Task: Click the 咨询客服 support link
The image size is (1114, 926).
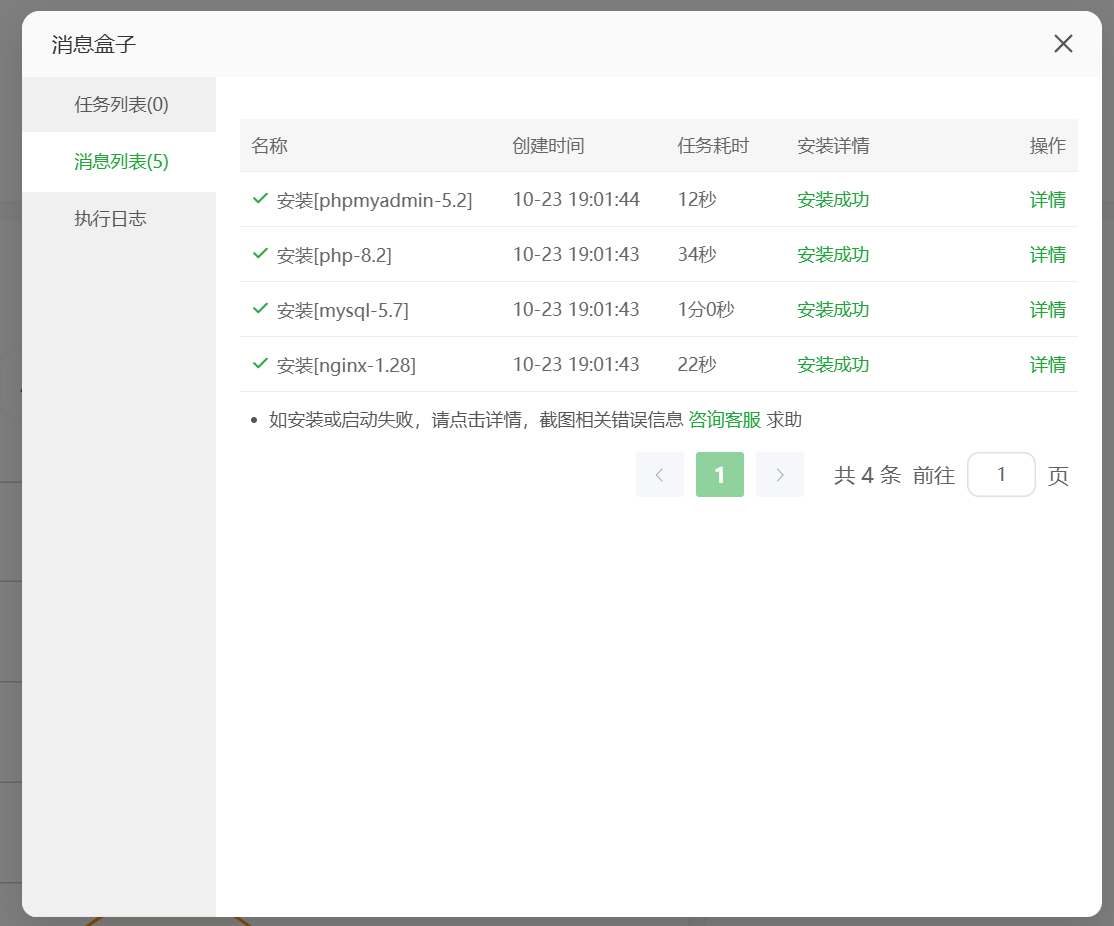Action: coord(724,420)
